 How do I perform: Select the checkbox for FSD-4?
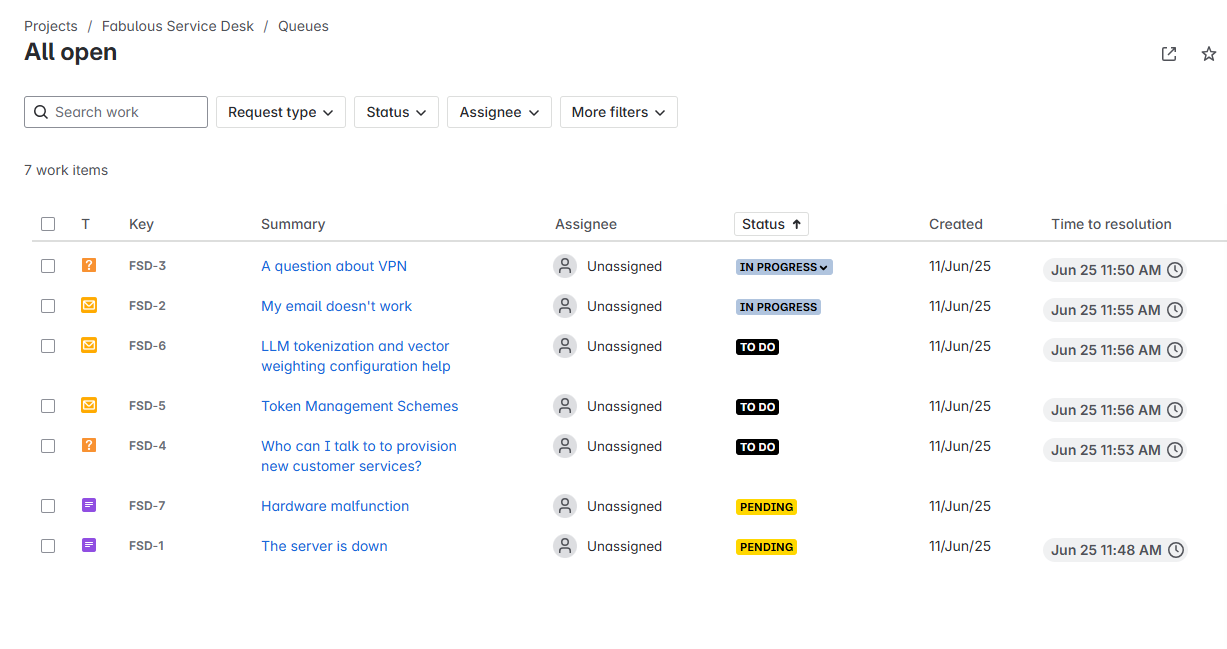click(48, 446)
